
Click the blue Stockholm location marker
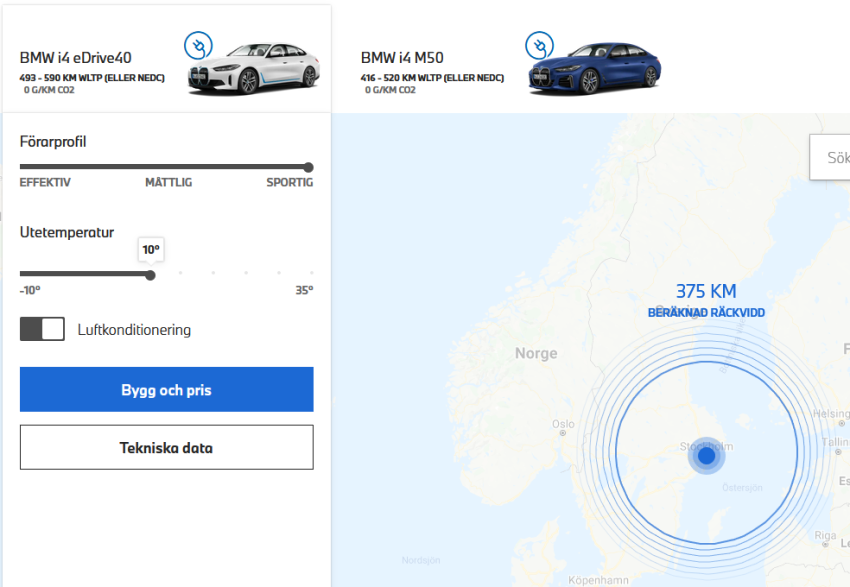click(706, 456)
